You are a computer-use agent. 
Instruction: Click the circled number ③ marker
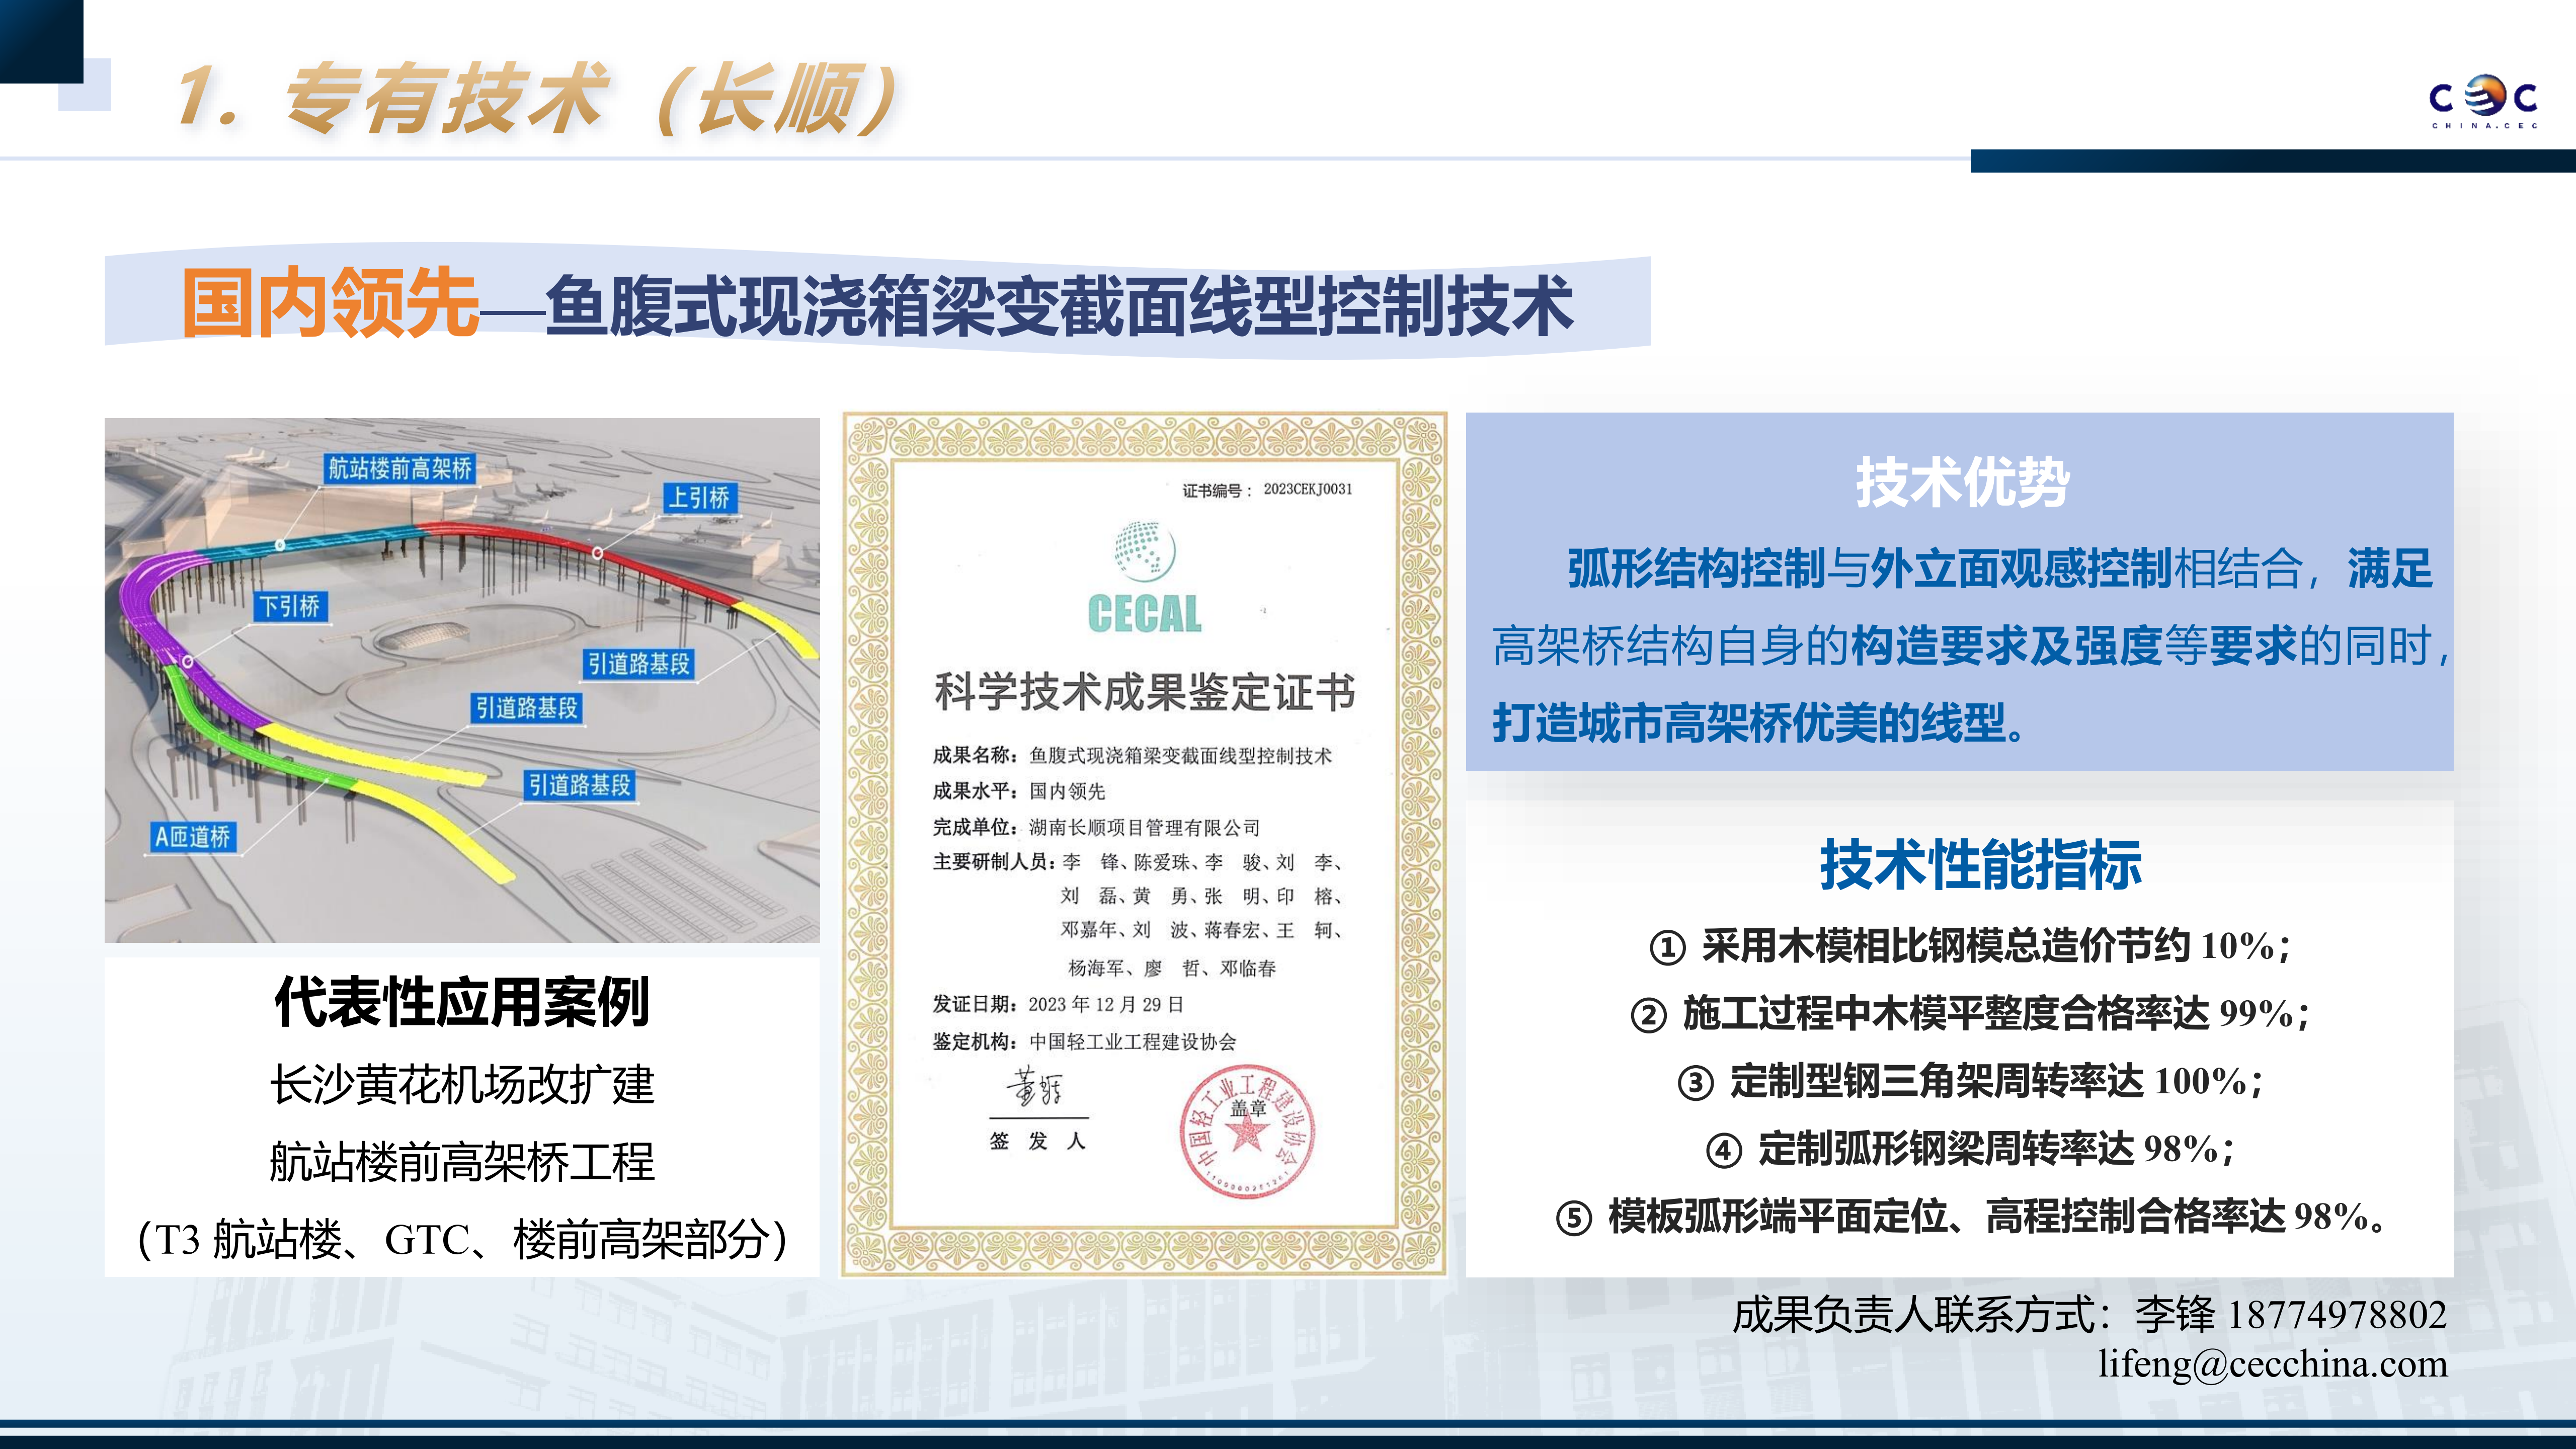(1695, 1083)
